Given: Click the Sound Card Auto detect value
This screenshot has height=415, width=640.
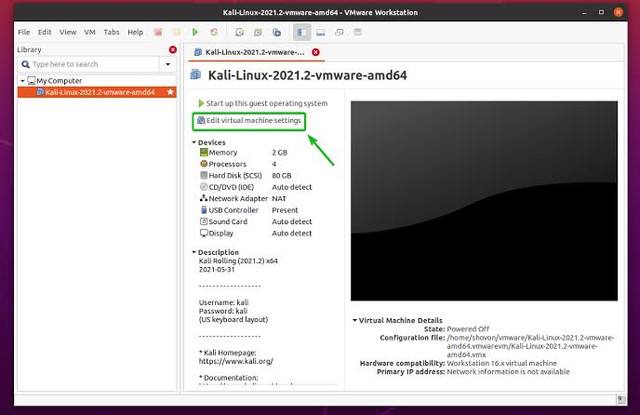Looking at the screenshot, I should coord(292,222).
